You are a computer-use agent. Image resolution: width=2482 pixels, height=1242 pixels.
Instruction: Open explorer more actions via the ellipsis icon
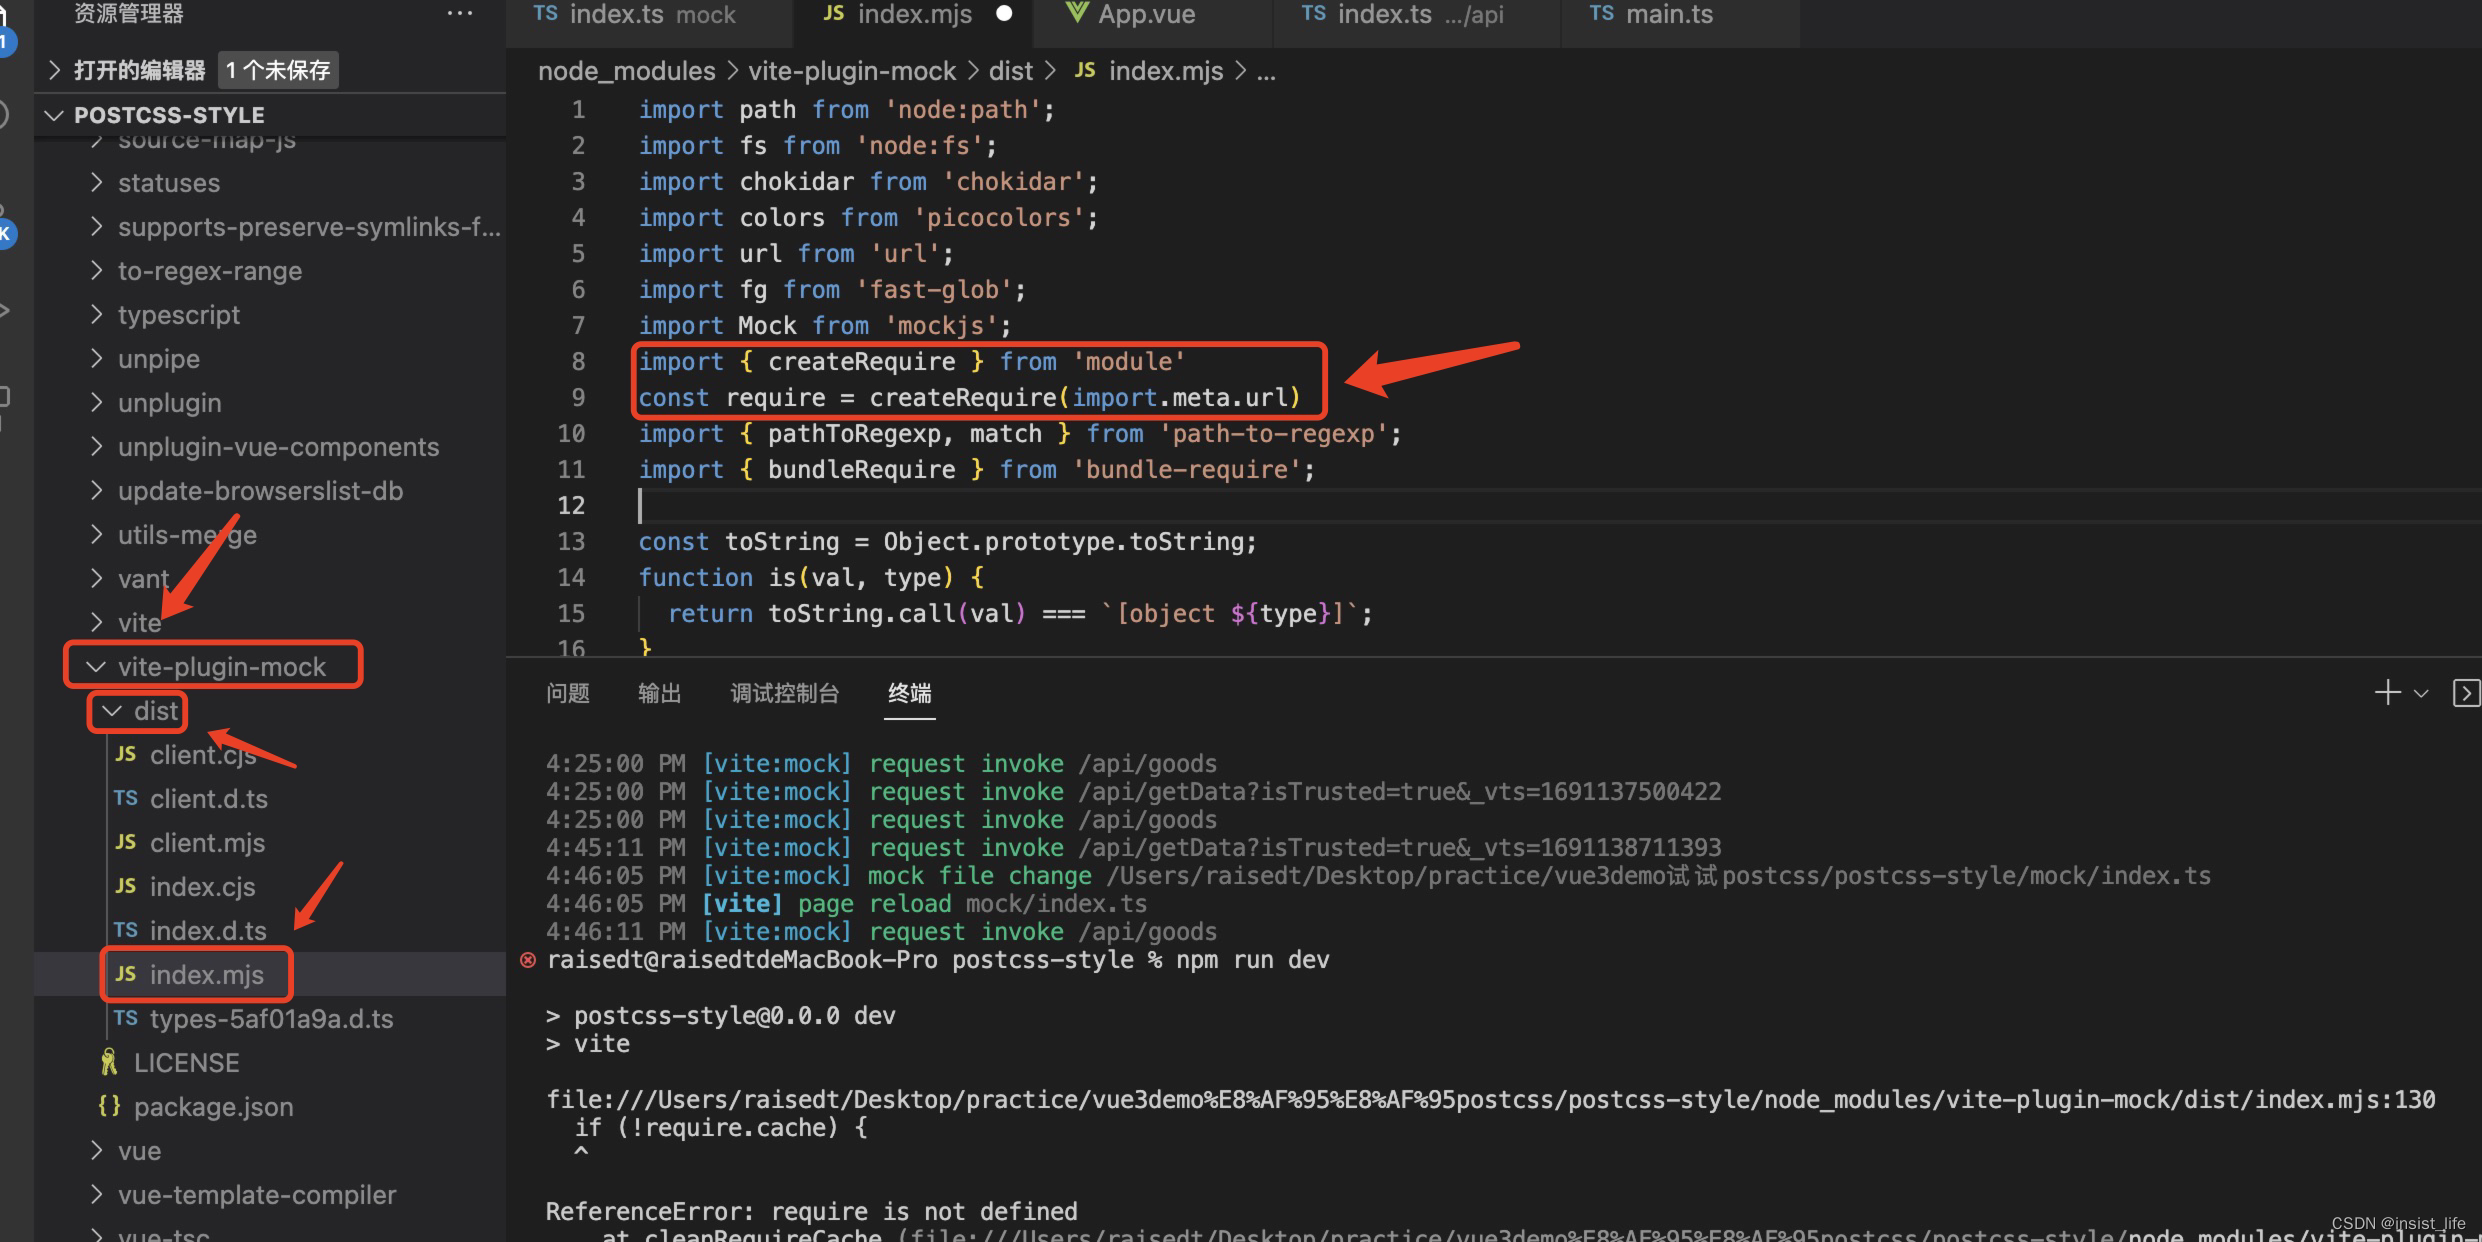[460, 13]
